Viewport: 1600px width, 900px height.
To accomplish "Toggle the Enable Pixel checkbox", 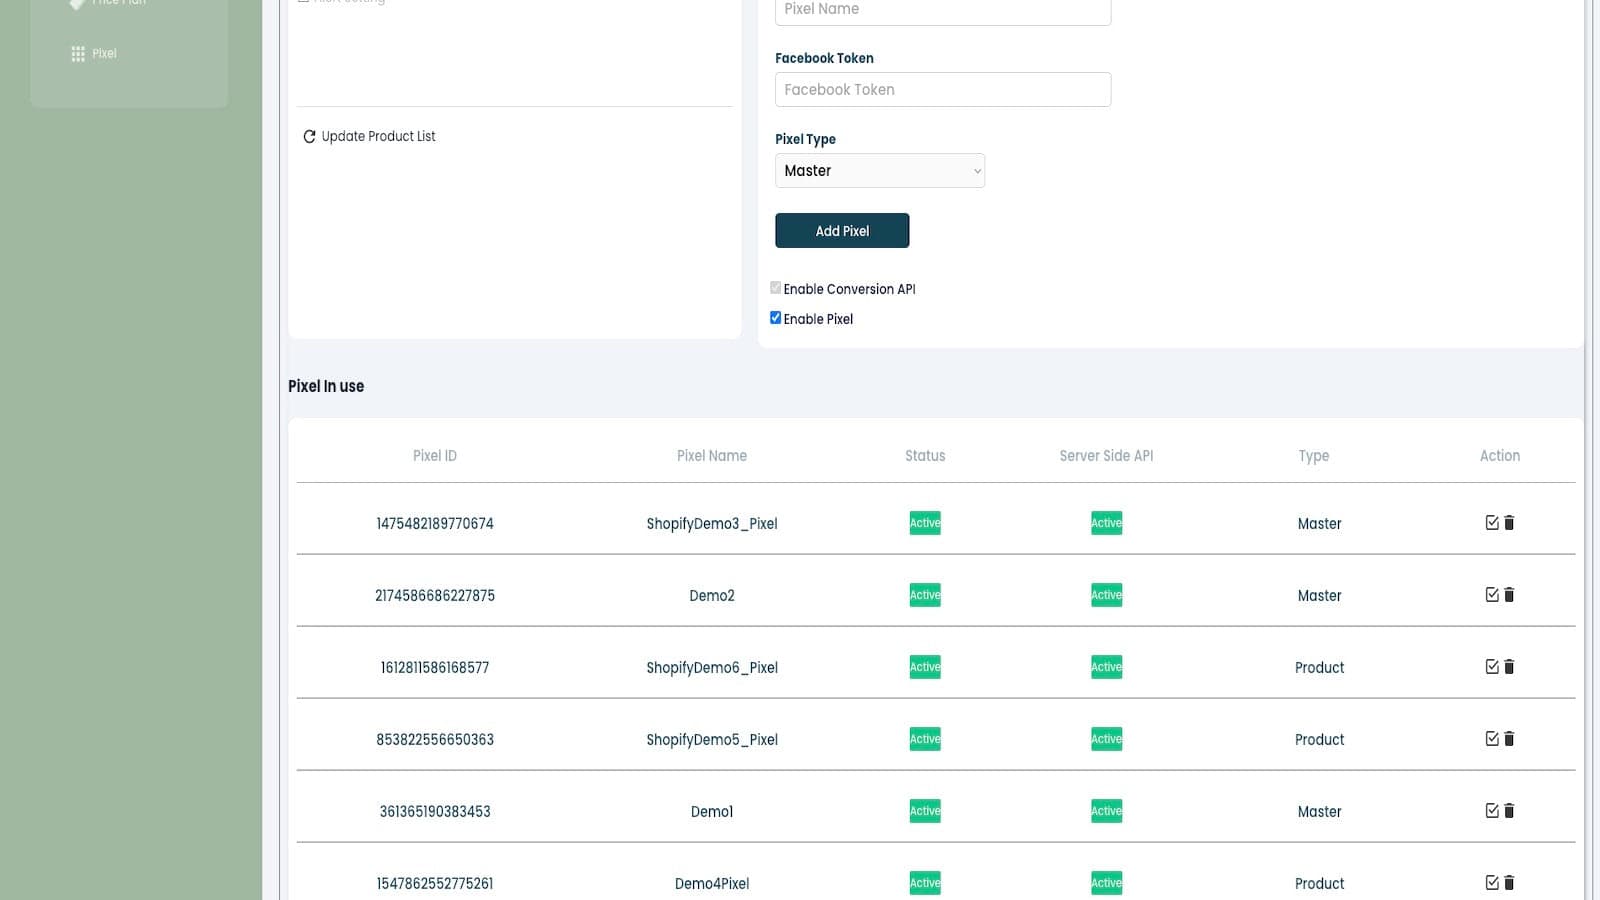I will coord(775,318).
